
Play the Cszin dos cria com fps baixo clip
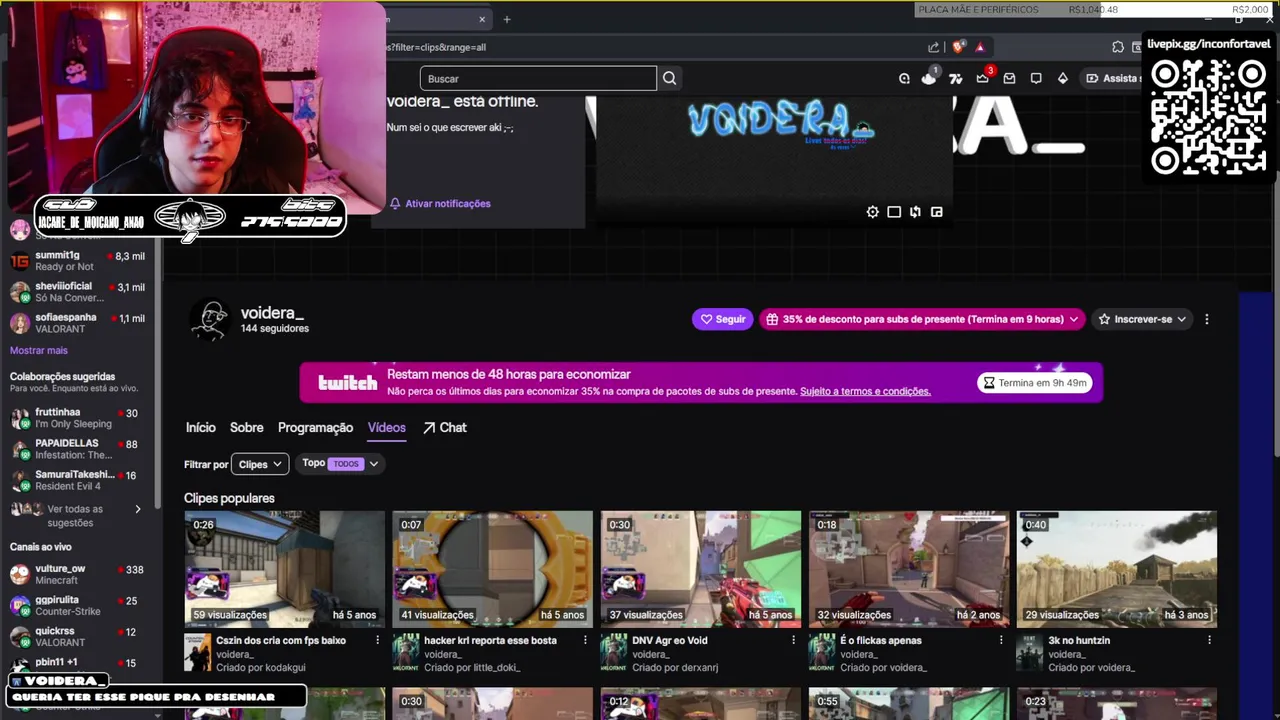pyautogui.click(x=284, y=568)
